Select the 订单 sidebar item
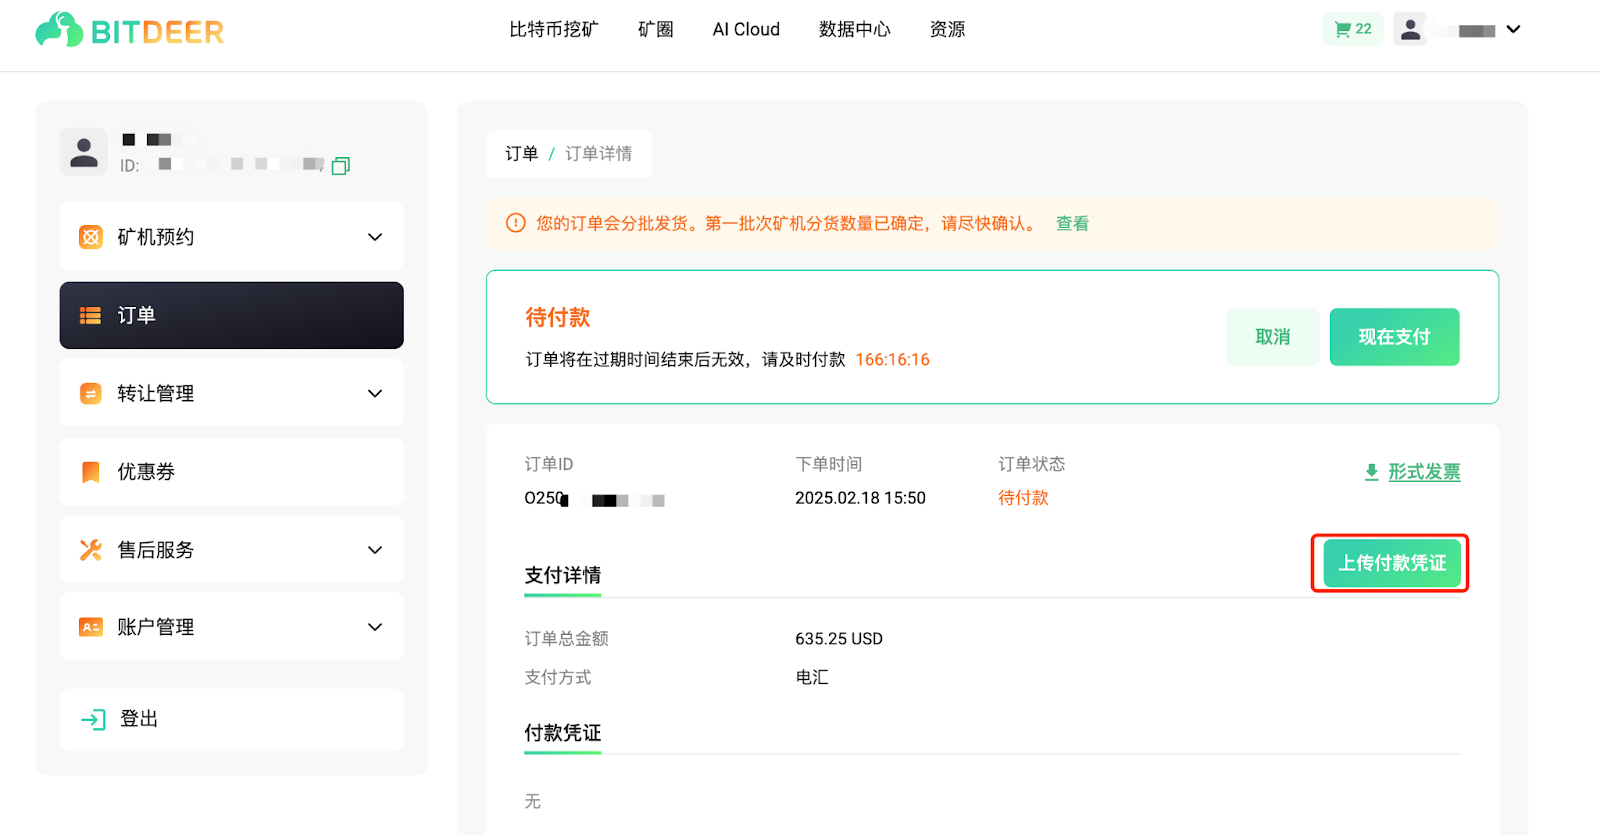Screen dimensions: 1600x835 click(232, 315)
